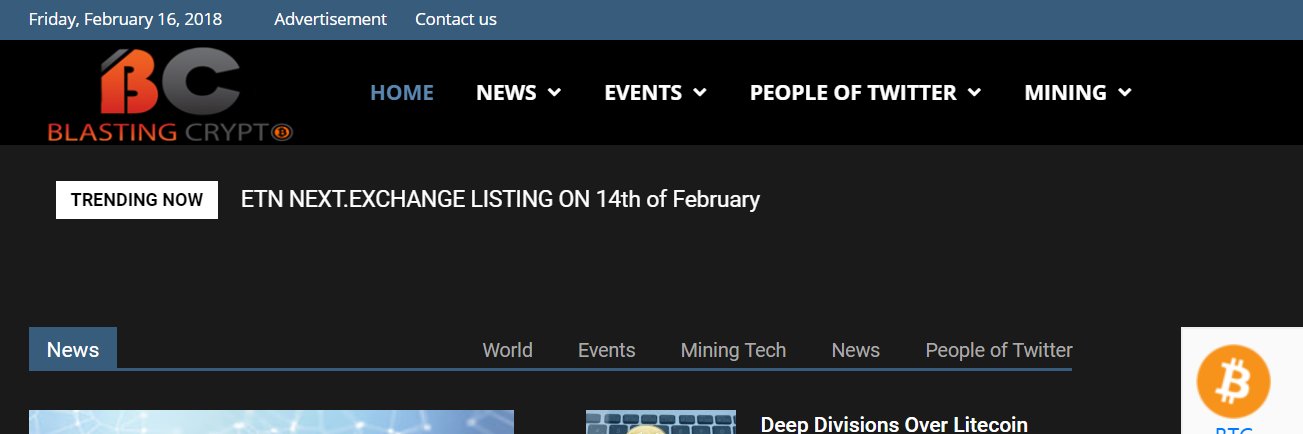Open the ETN NEXT.EXCHANGE LISTING headline
This screenshot has width=1303, height=434.
tap(500, 199)
